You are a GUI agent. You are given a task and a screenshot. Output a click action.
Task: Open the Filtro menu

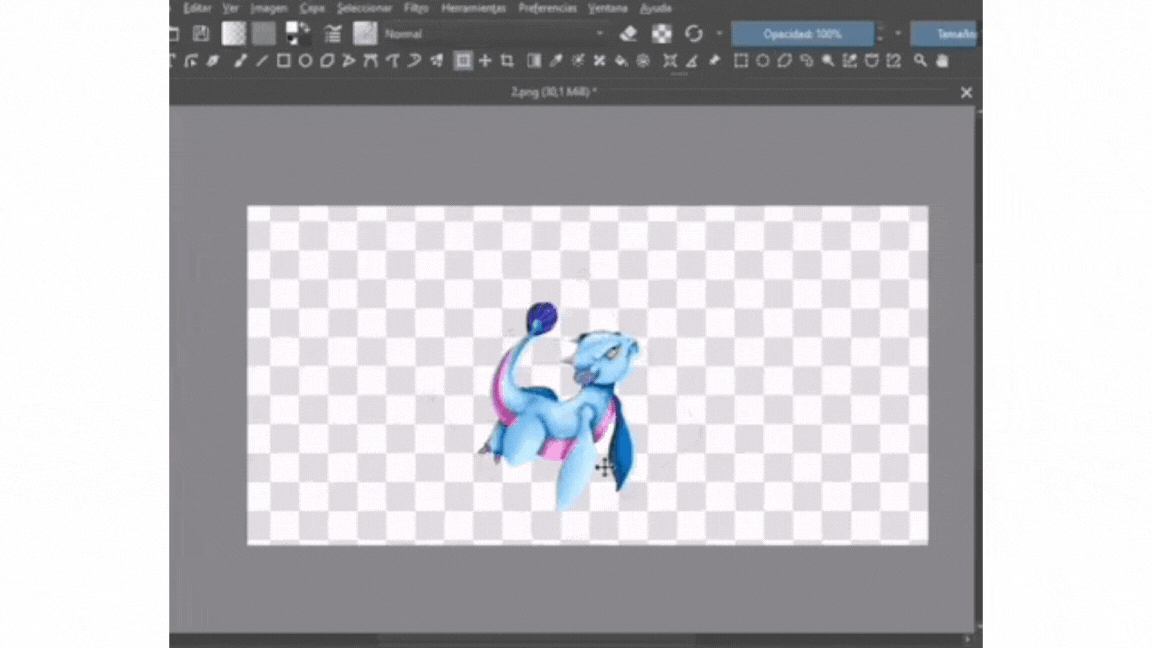click(415, 8)
